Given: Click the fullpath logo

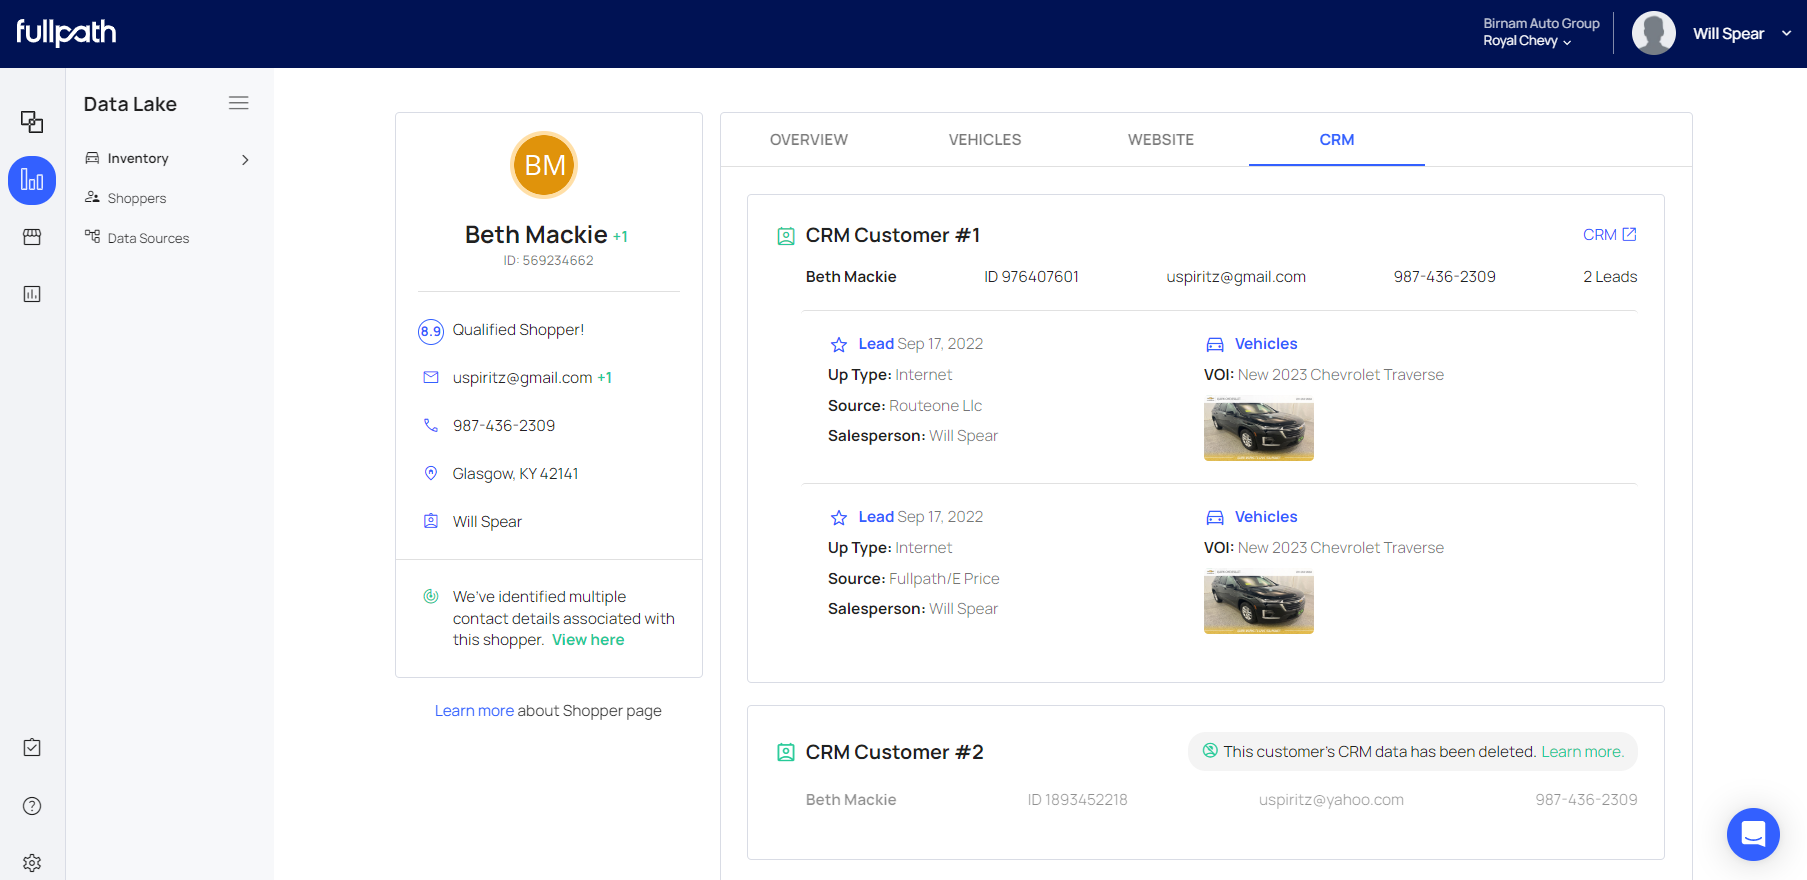Looking at the screenshot, I should [66, 33].
